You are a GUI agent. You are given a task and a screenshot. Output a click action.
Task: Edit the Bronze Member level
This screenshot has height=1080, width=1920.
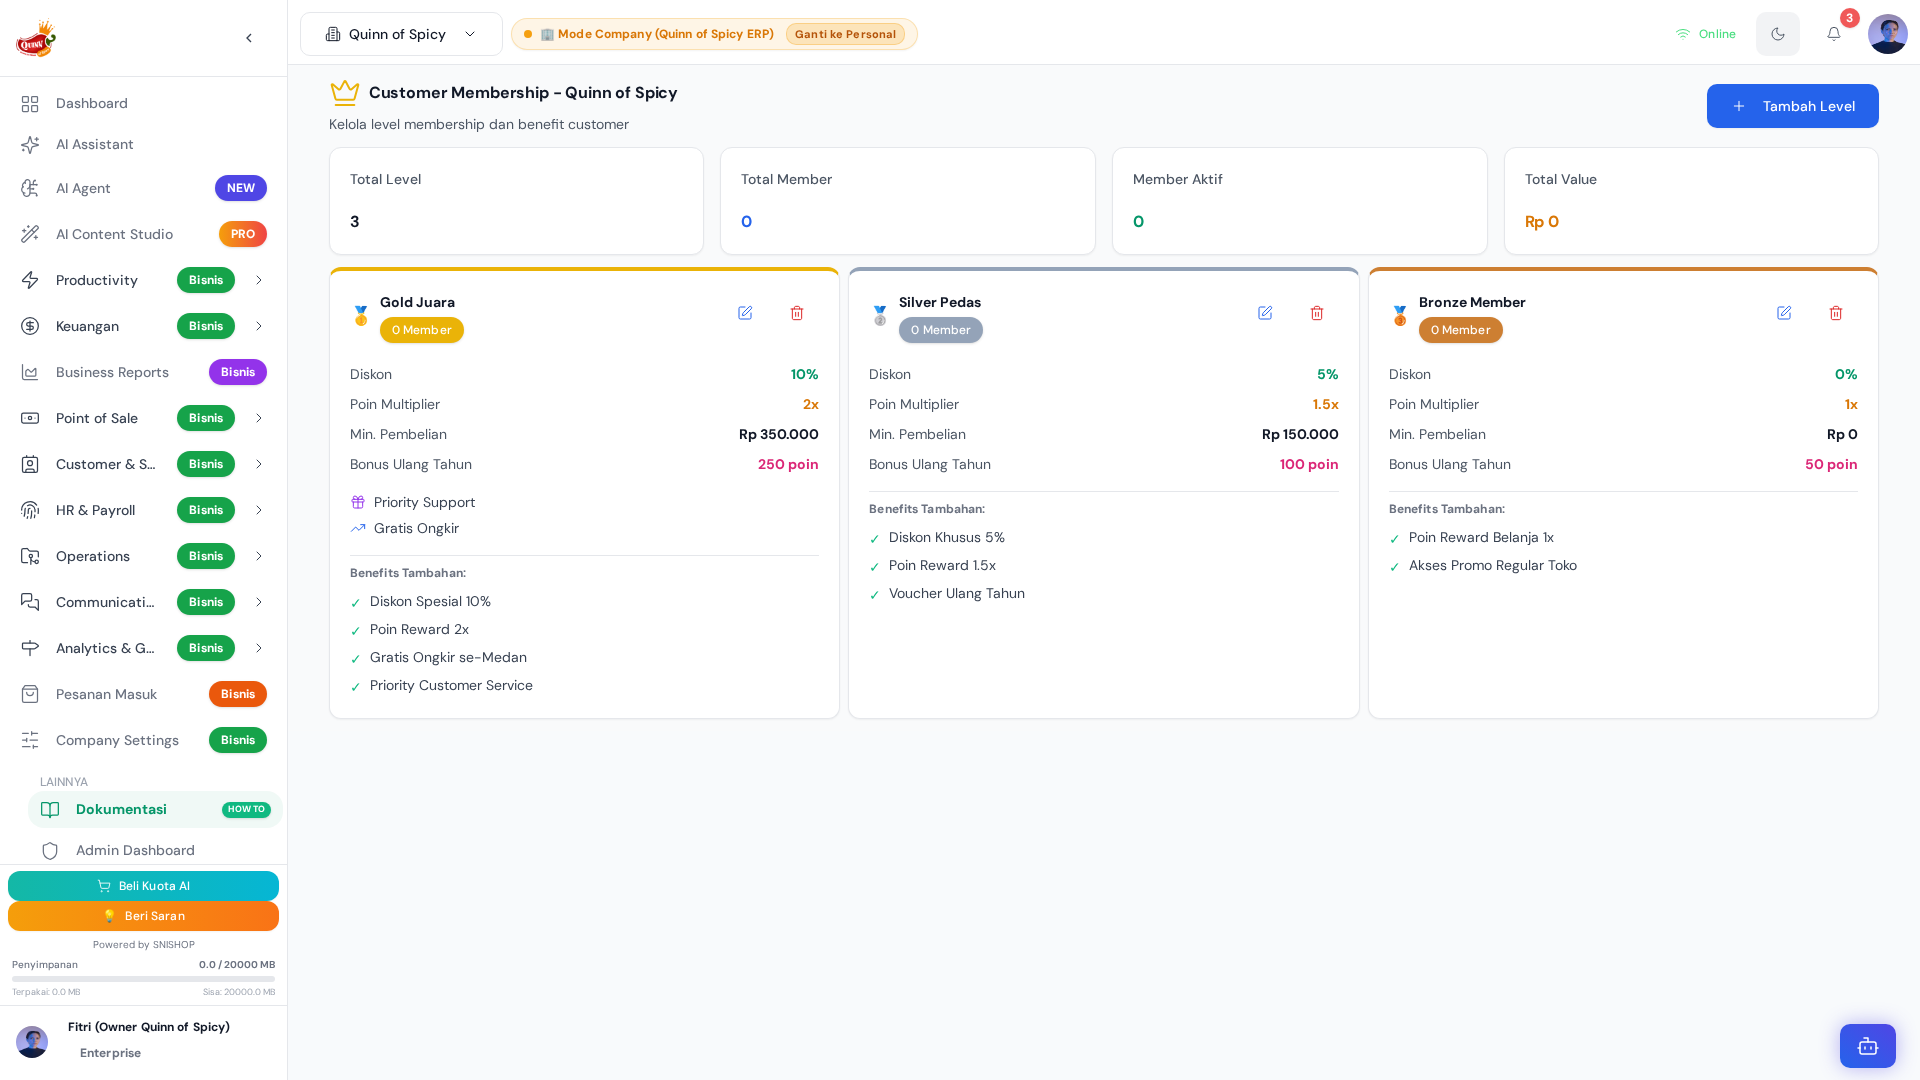[1784, 313]
